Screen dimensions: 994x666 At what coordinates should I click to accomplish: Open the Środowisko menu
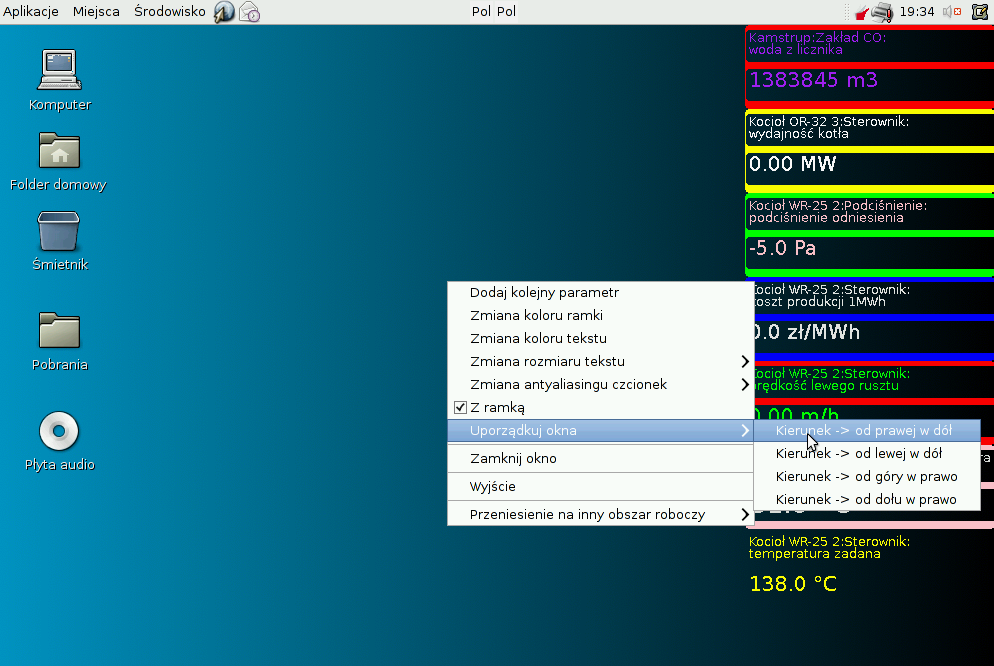[x=169, y=11]
